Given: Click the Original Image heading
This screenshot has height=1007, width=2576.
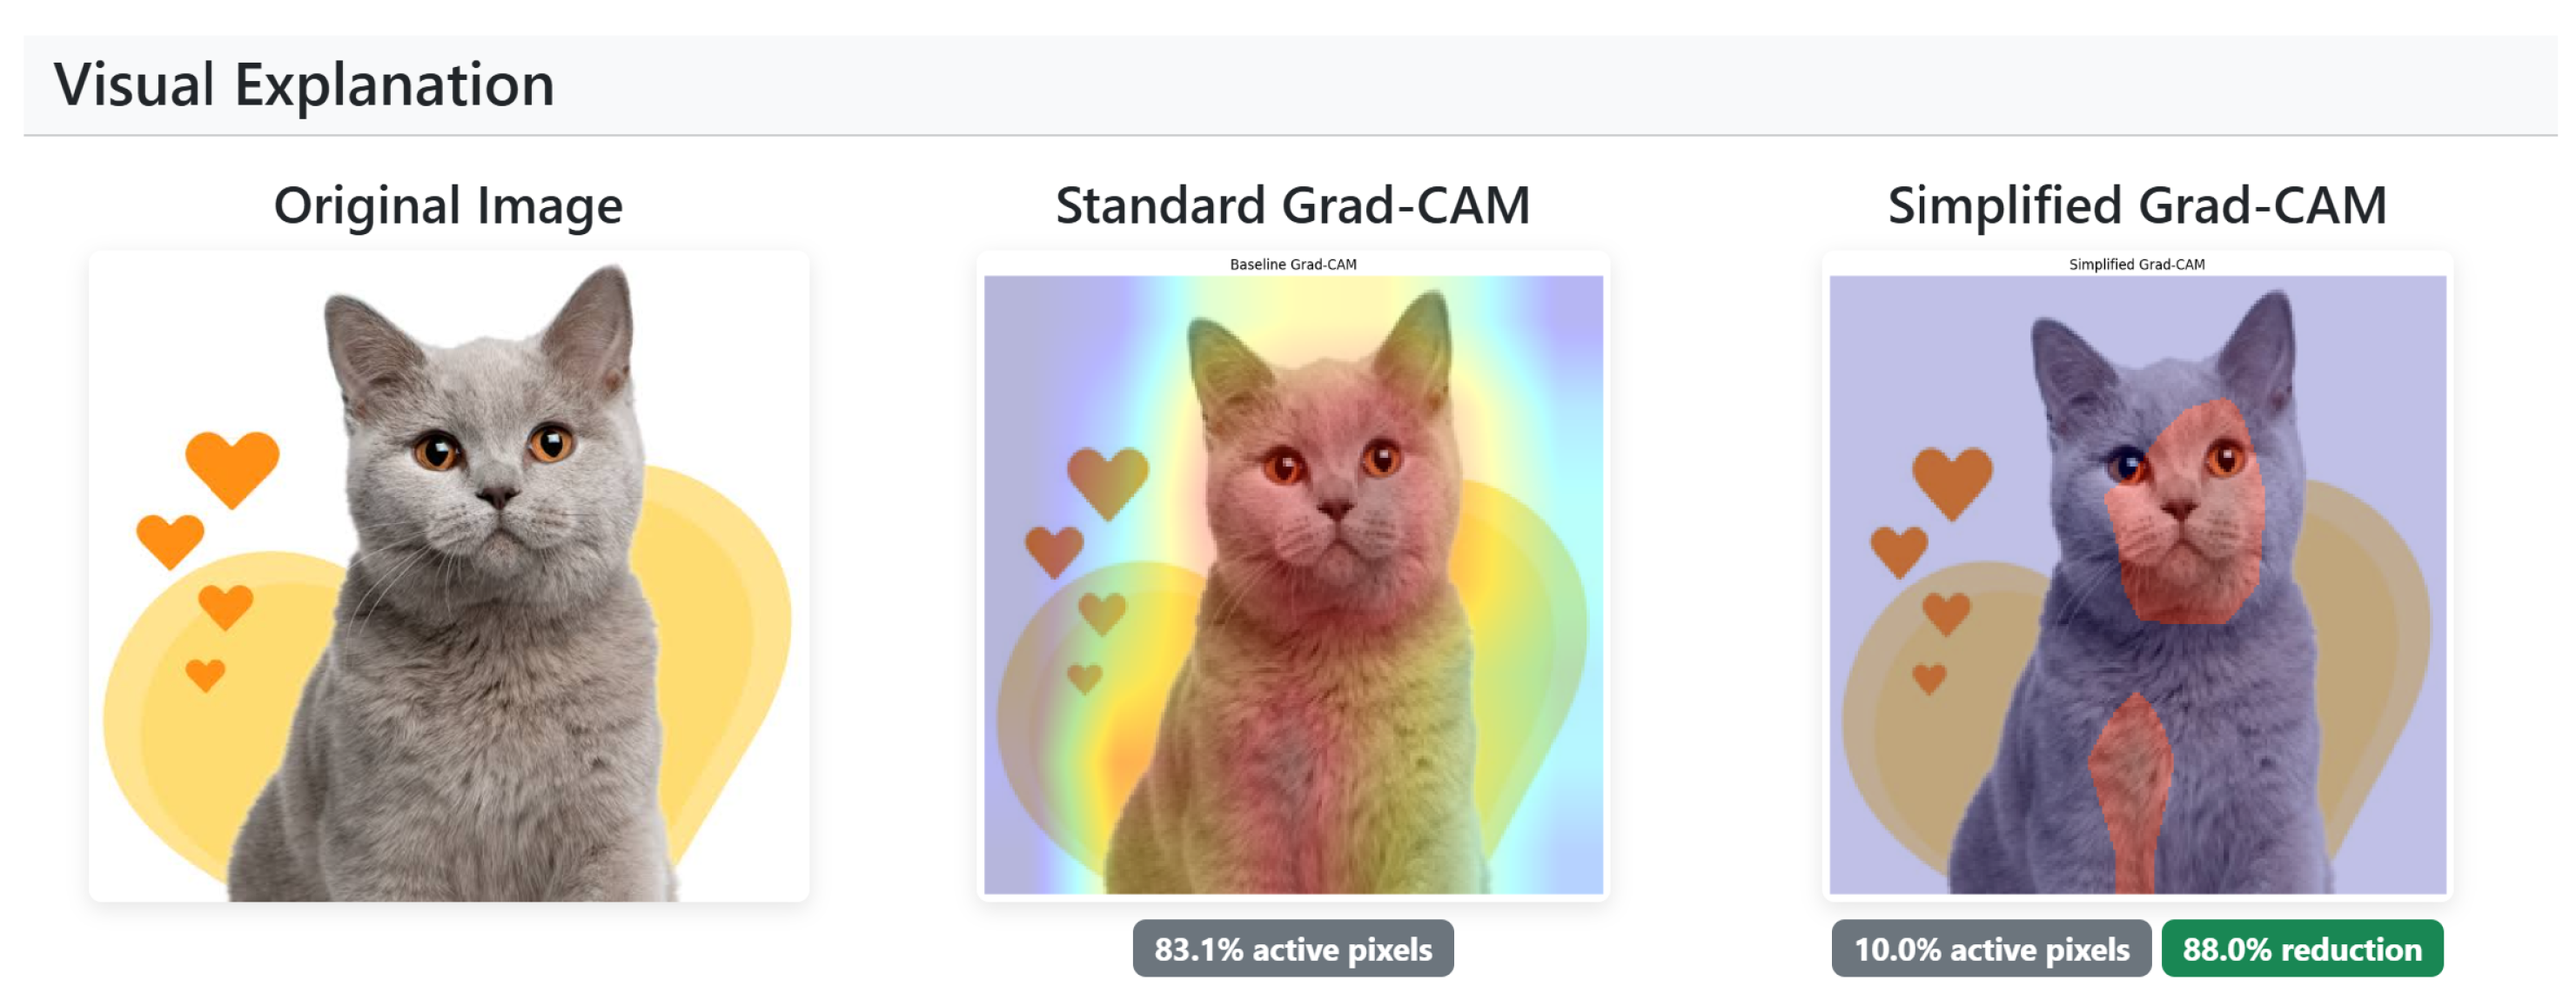Looking at the screenshot, I should (448, 206).
